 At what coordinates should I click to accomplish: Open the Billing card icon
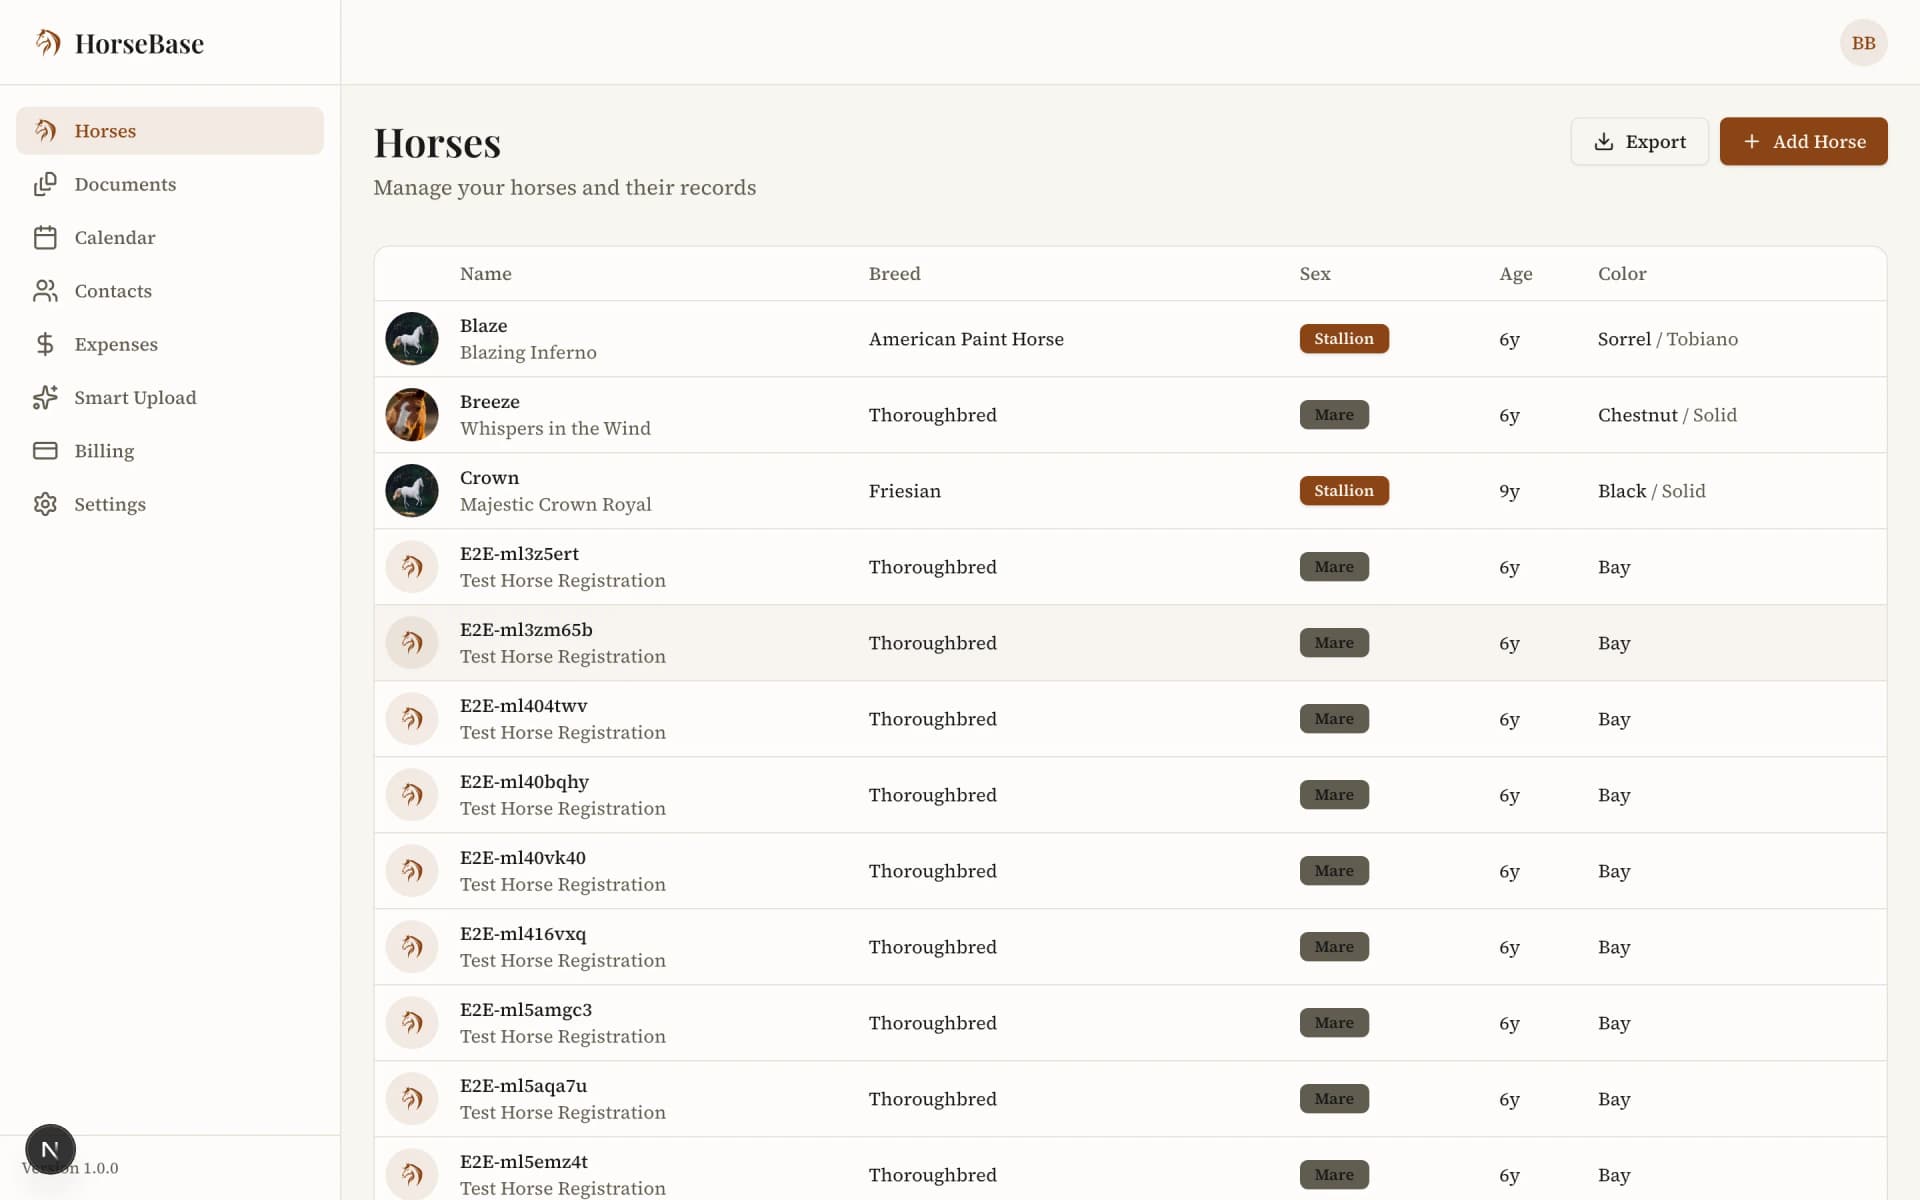tap(46, 451)
